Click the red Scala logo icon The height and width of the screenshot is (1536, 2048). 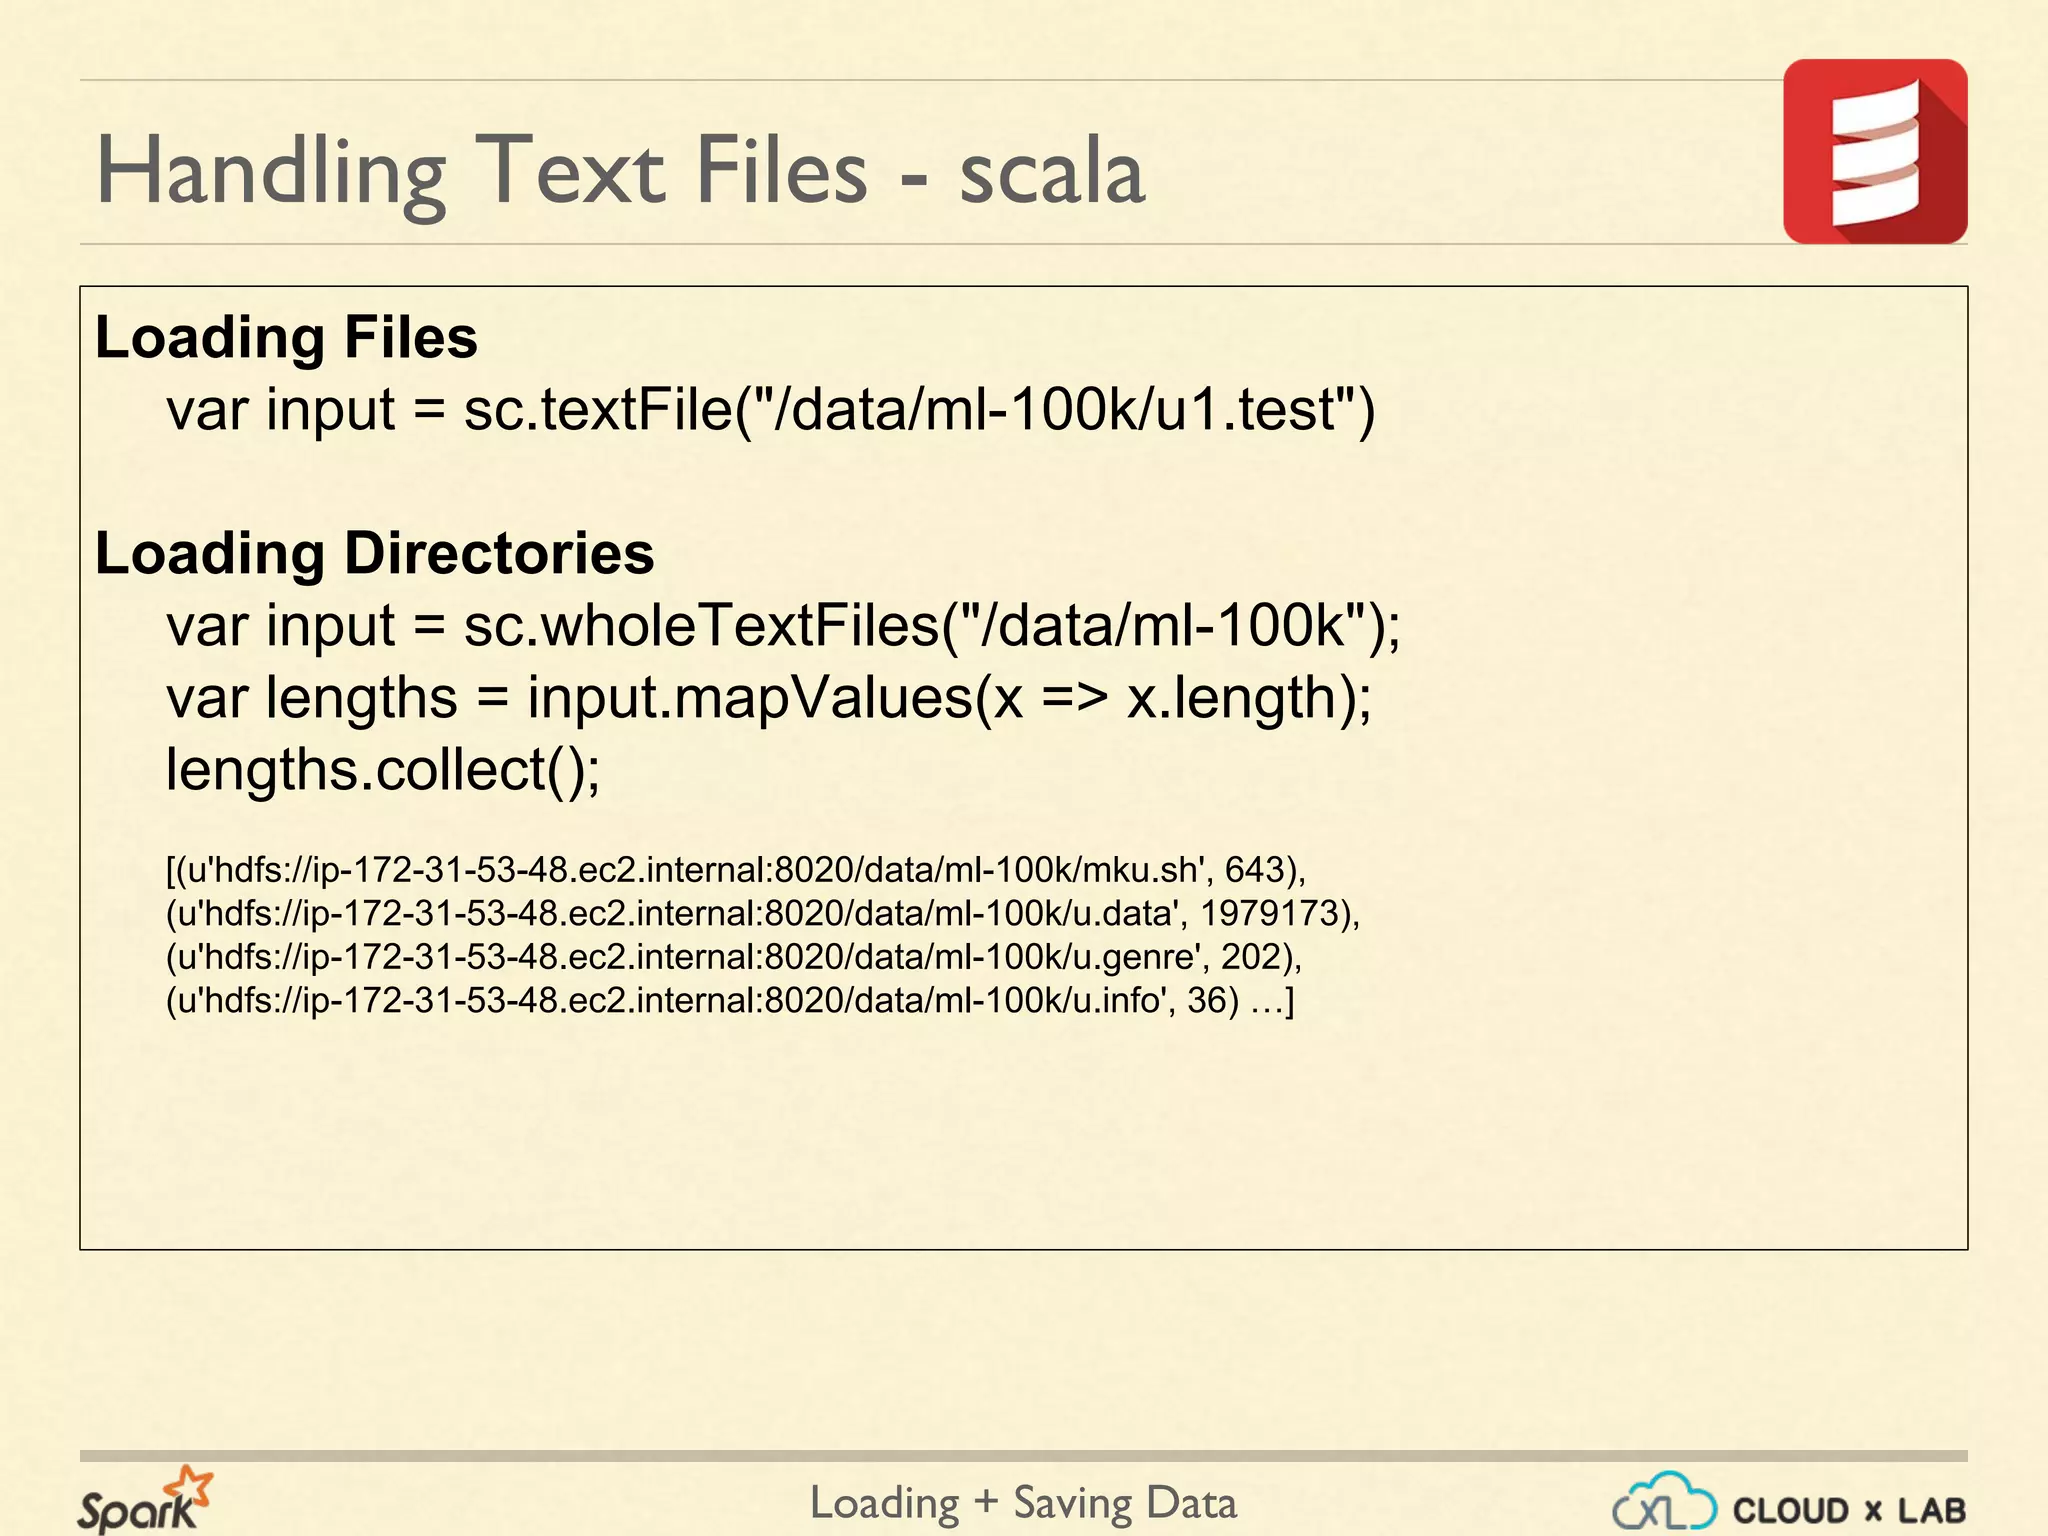click(x=1875, y=151)
